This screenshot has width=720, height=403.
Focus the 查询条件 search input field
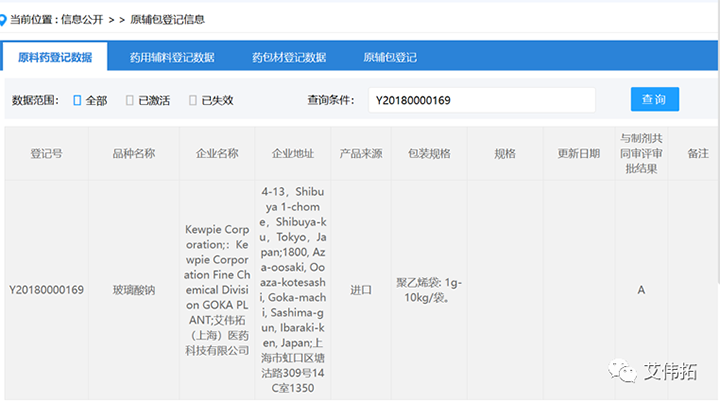tap(480, 100)
